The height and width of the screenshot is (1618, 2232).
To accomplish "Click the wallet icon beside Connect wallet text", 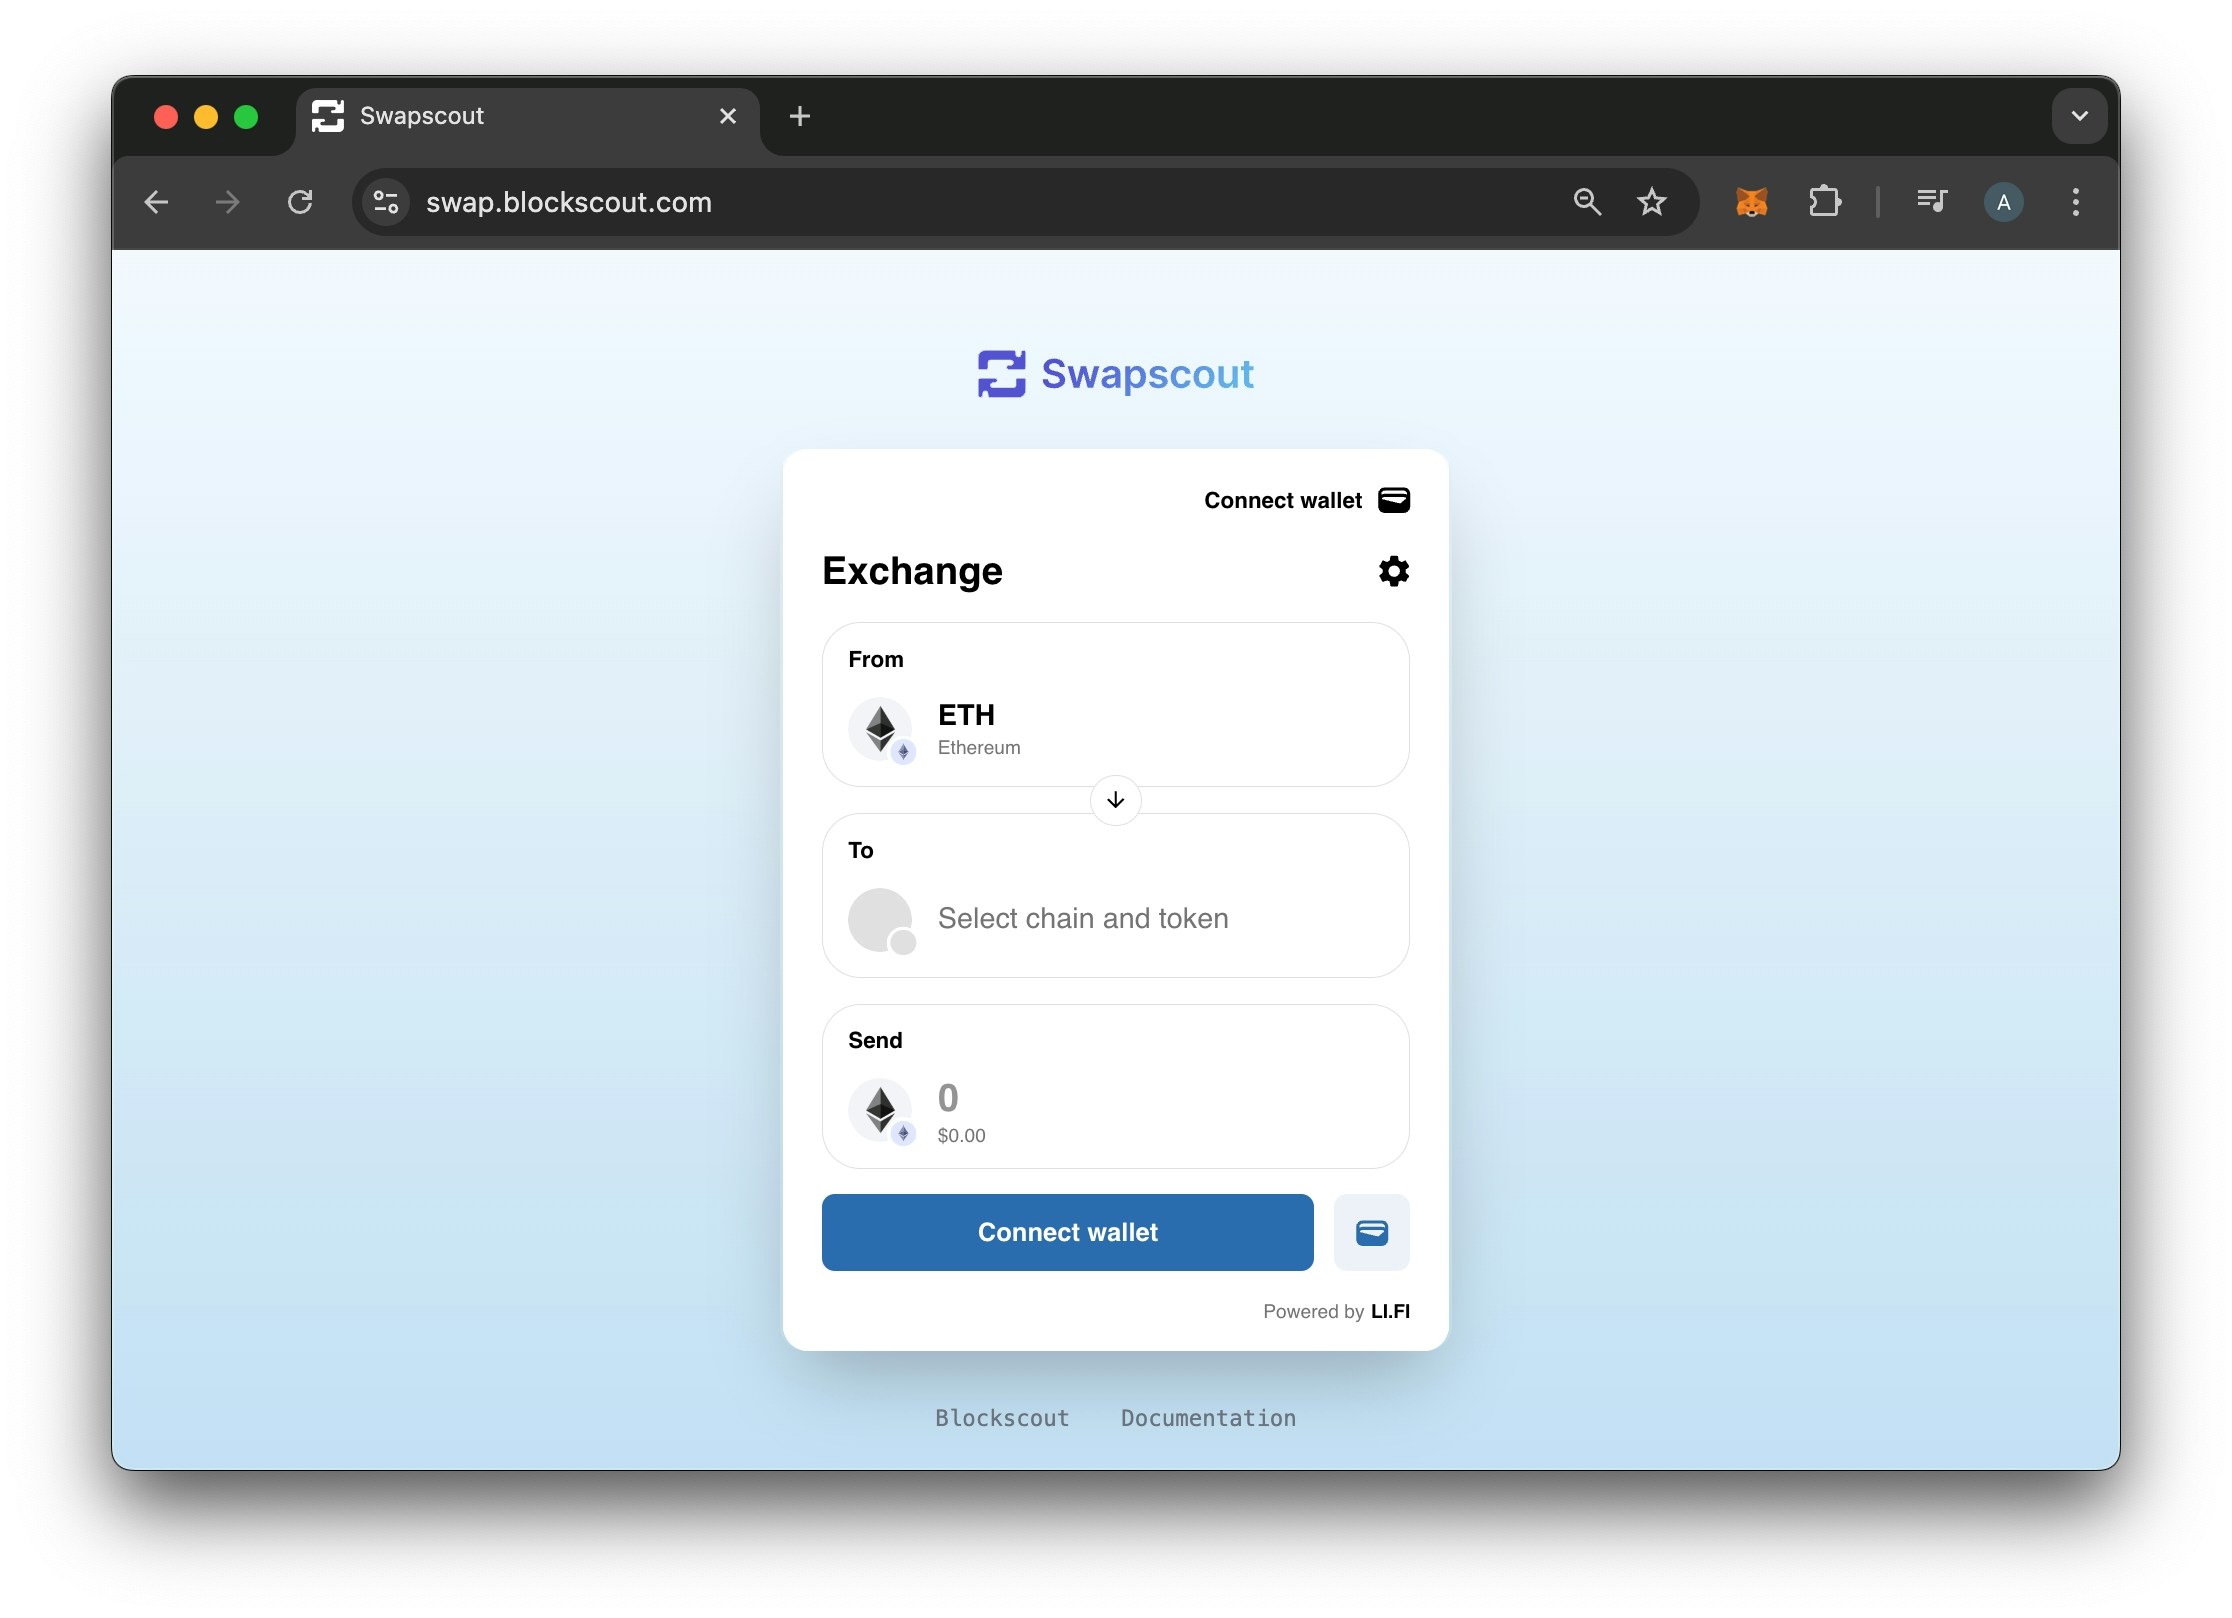I will pos(1394,500).
